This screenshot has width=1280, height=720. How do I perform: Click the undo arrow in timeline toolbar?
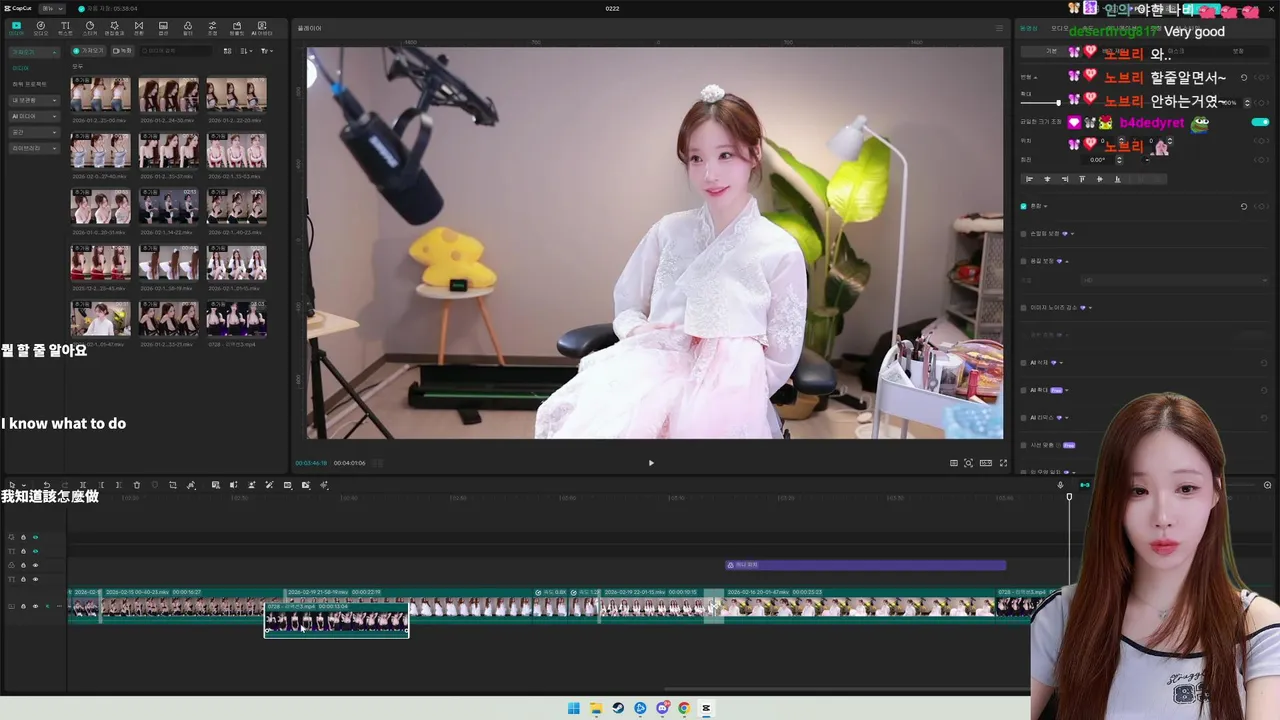46,485
